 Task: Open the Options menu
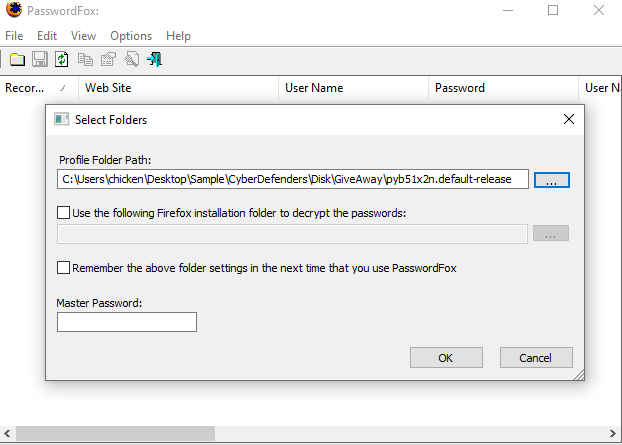tap(131, 36)
